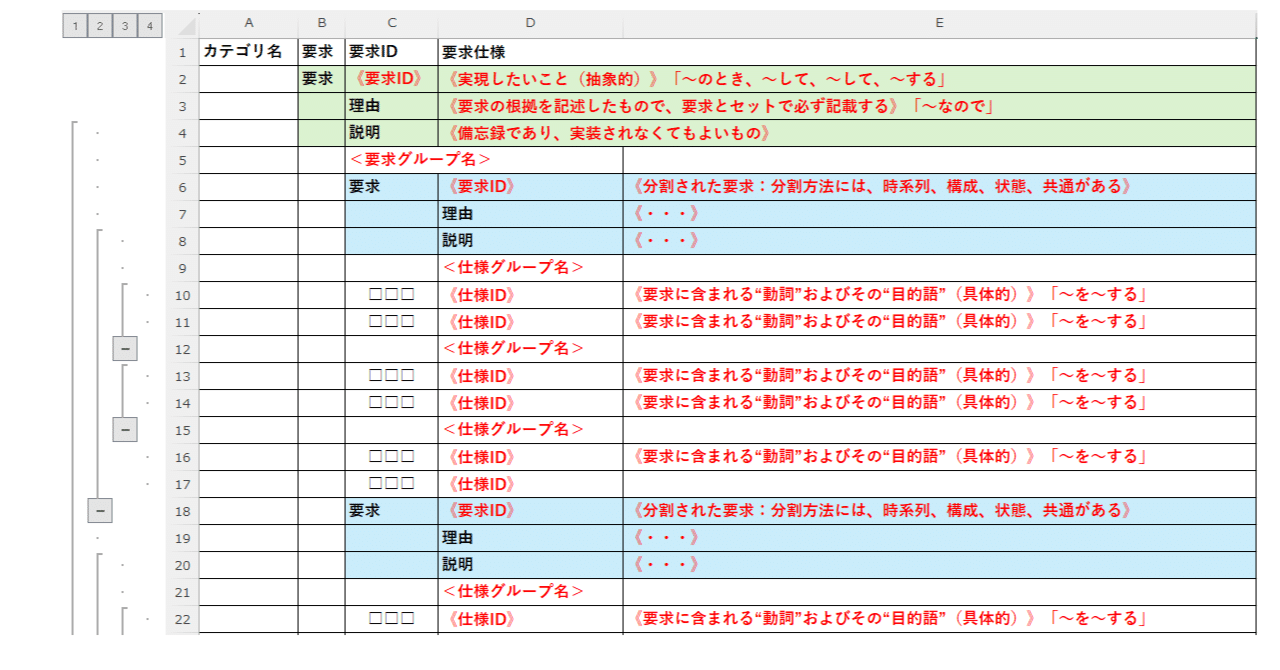Click the カテゴリ名 cell in A1
This screenshot has height=670, width=1280.
click(248, 52)
